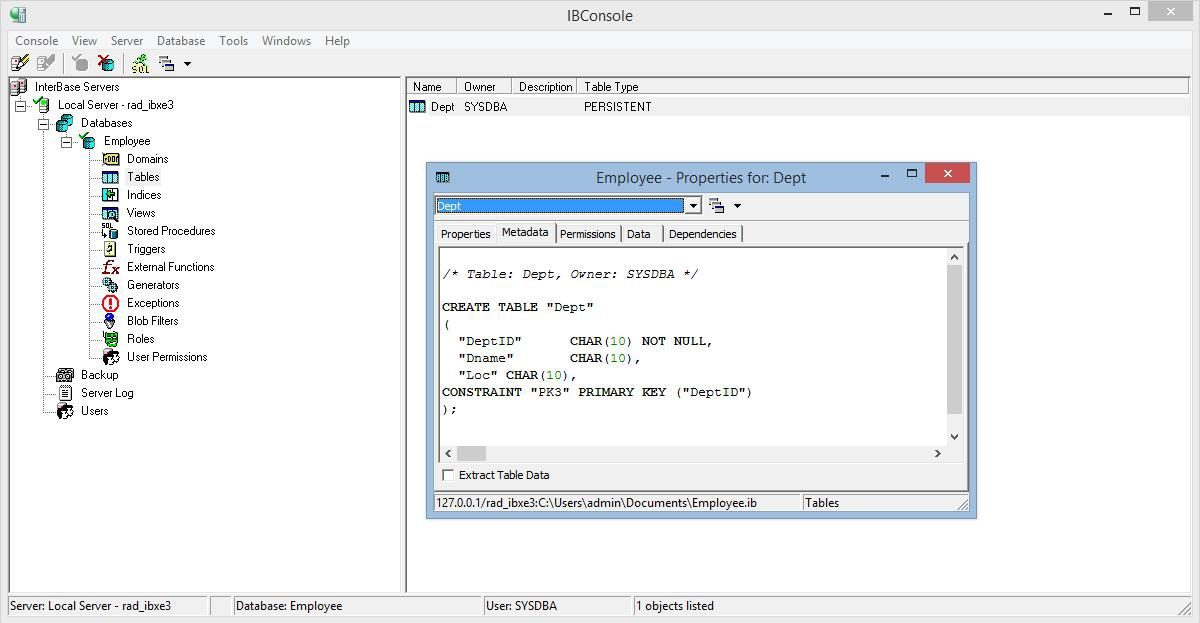
Task: Click the Description column header
Action: coord(545,87)
